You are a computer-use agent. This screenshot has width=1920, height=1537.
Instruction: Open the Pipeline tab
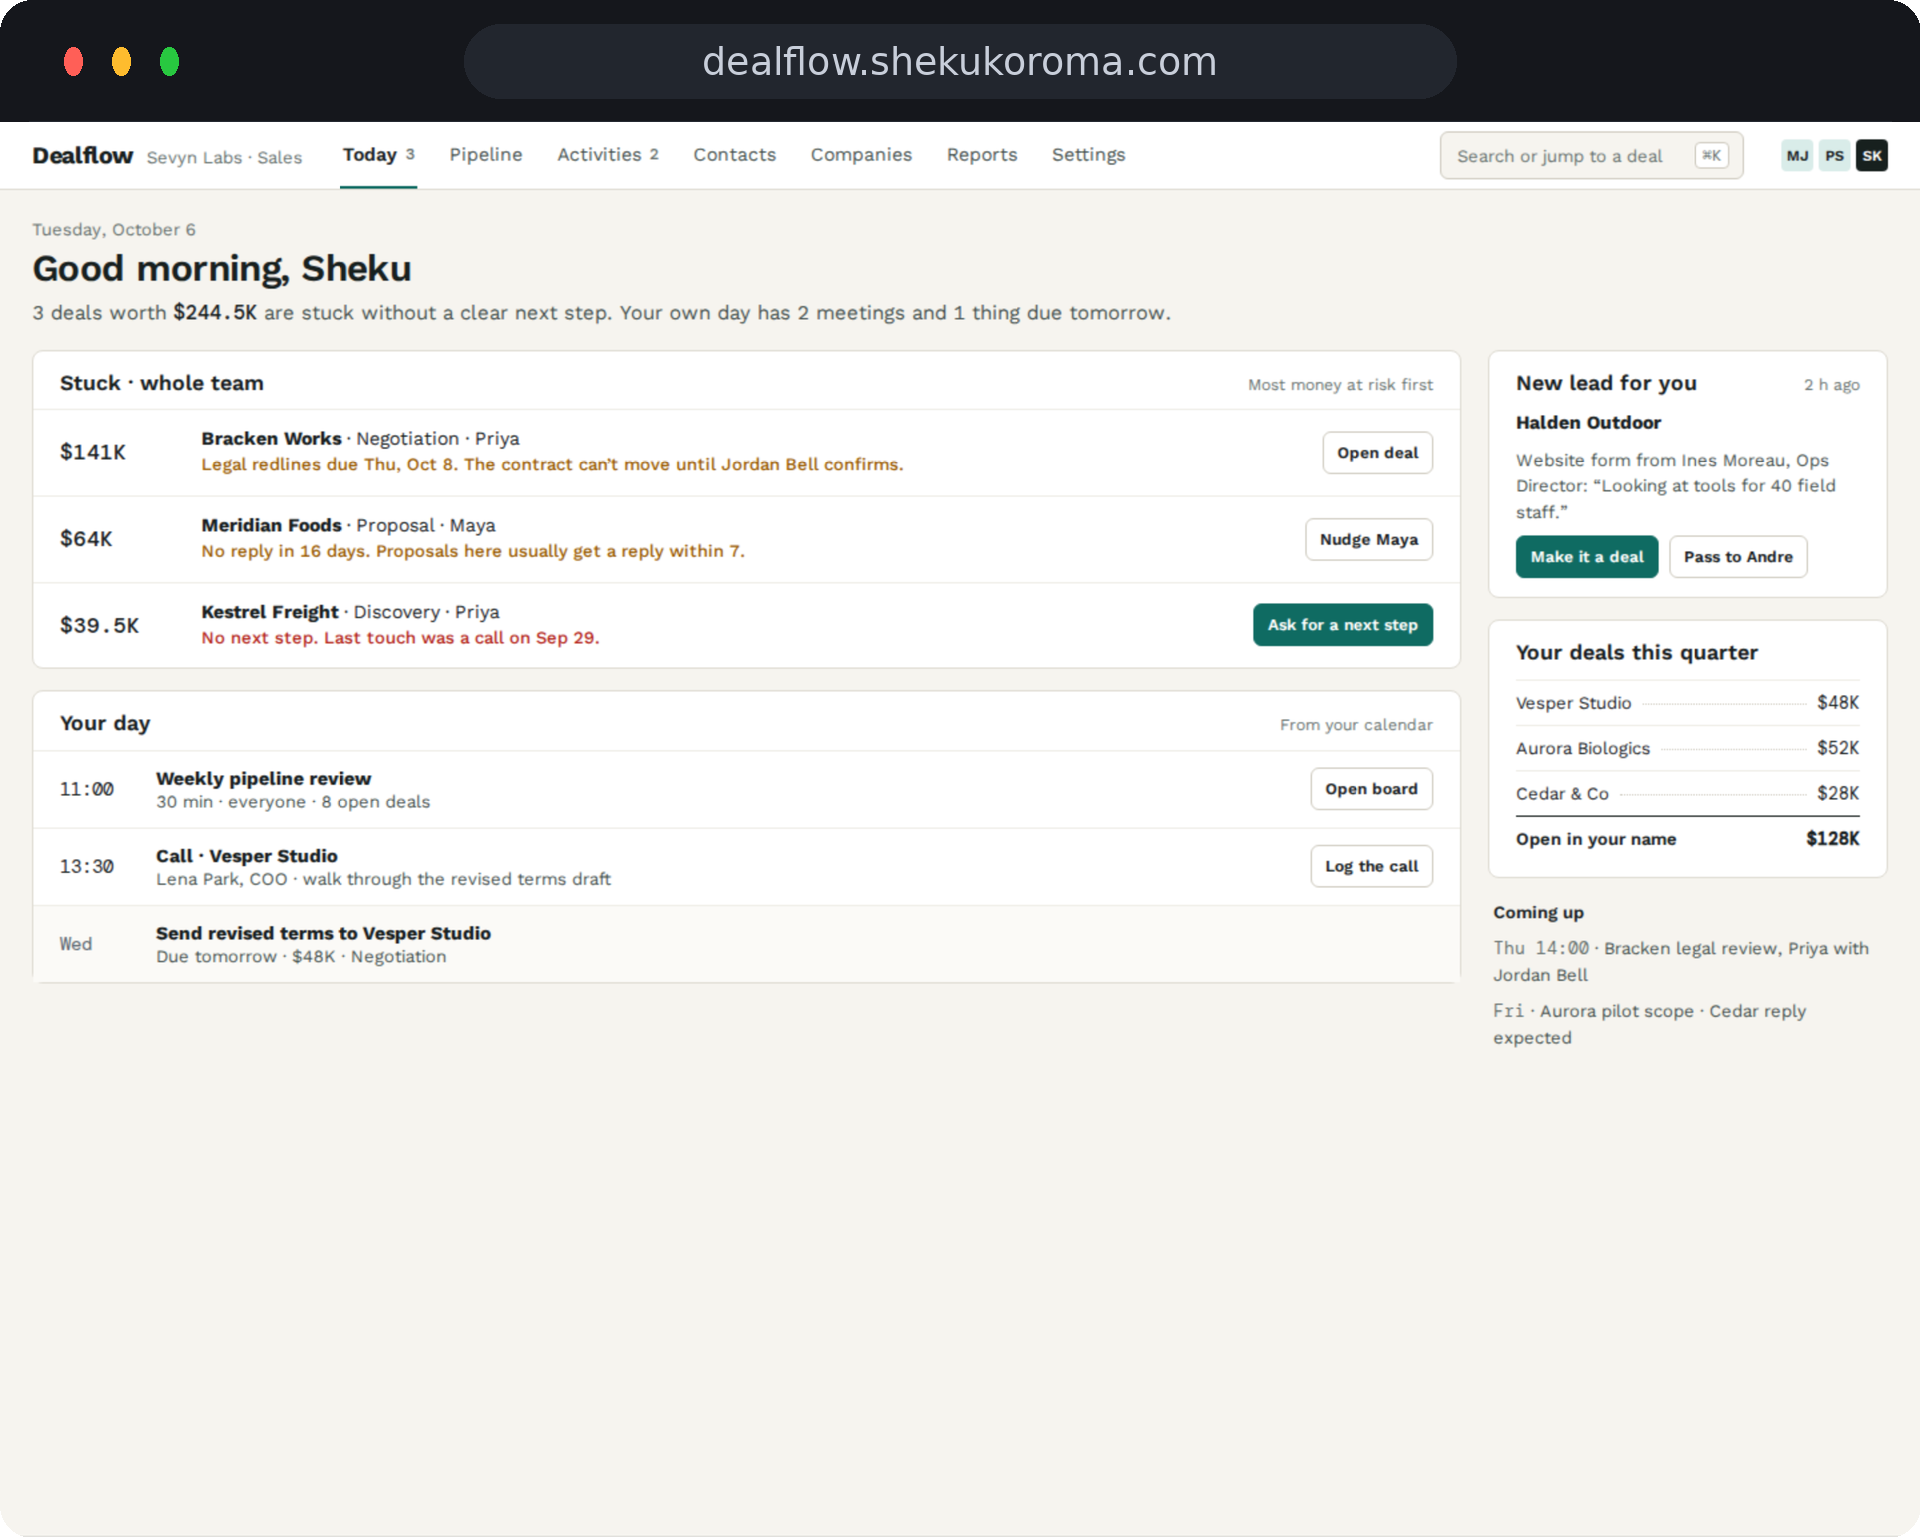point(486,155)
